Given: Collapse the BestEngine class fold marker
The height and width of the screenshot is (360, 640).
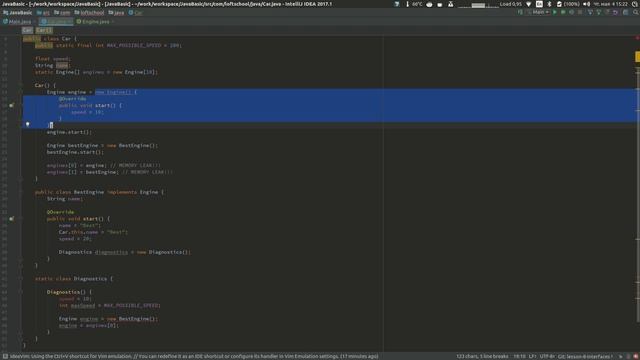Looking at the screenshot, I should tap(20, 192).
